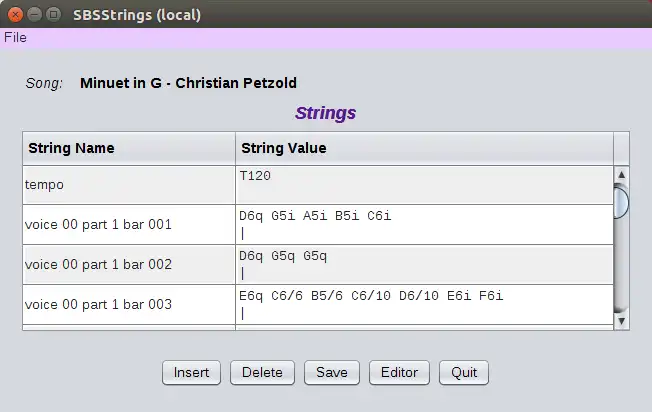Save the strings with Save button
This screenshot has height=412, width=652.
tap(331, 372)
